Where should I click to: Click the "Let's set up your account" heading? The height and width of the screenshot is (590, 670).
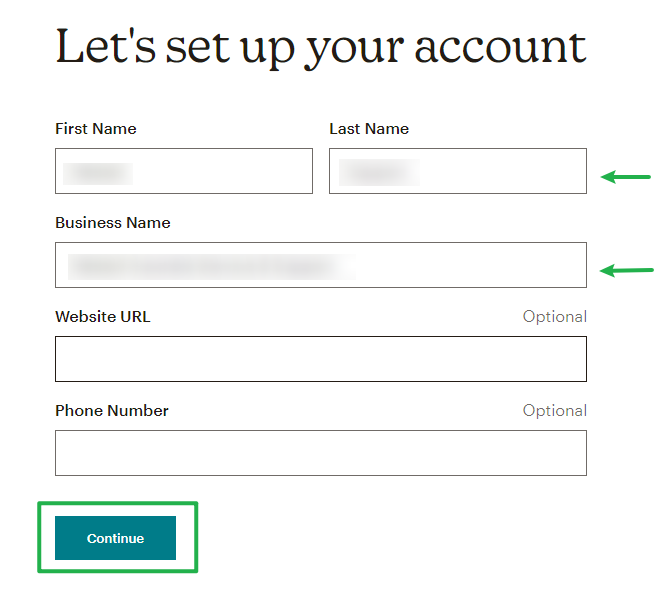(321, 47)
